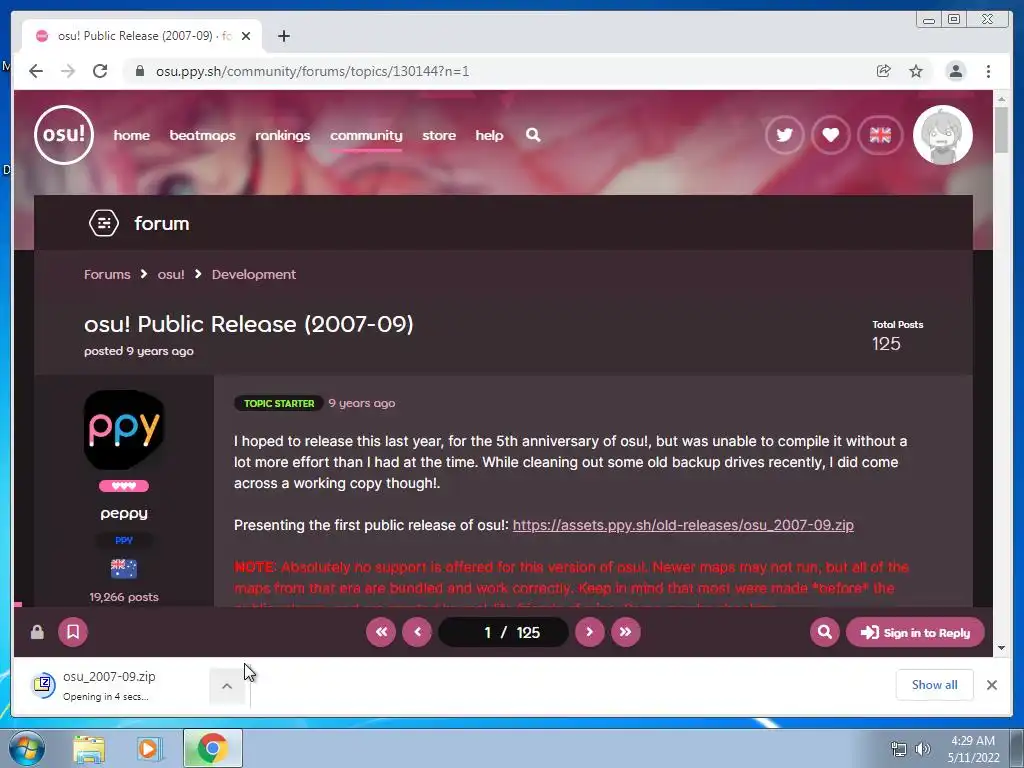The image size is (1024, 768).
Task: Open the rankings menu
Action: [282, 135]
